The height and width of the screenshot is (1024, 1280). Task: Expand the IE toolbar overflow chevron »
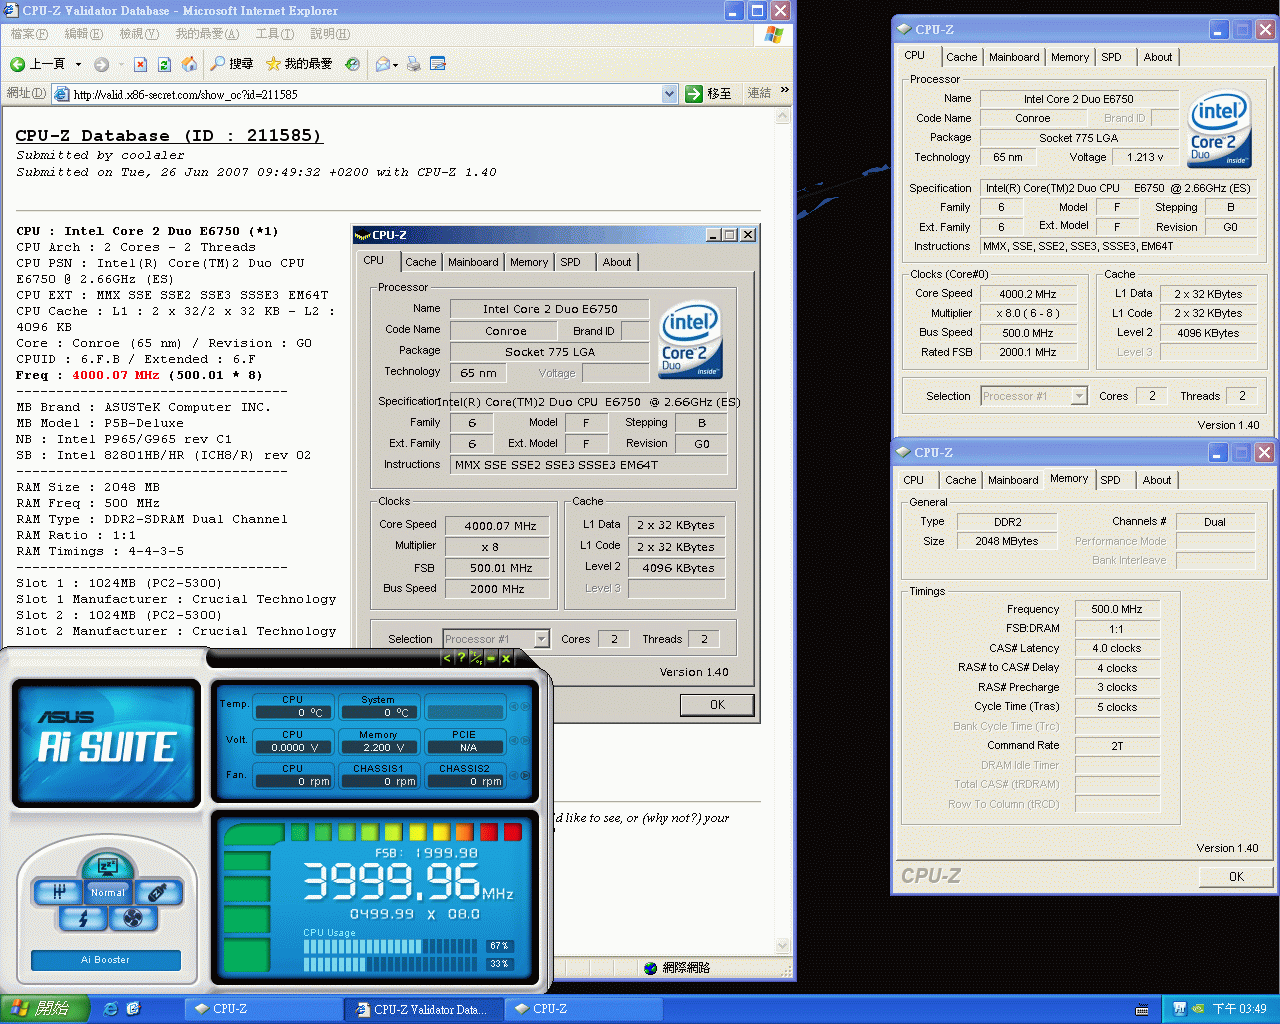[785, 90]
